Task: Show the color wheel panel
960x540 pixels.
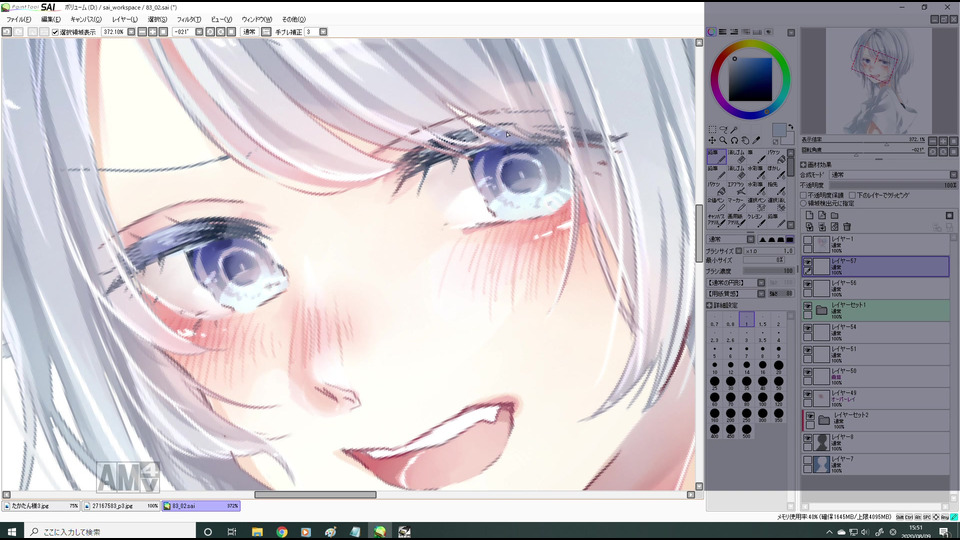Action: (711, 32)
